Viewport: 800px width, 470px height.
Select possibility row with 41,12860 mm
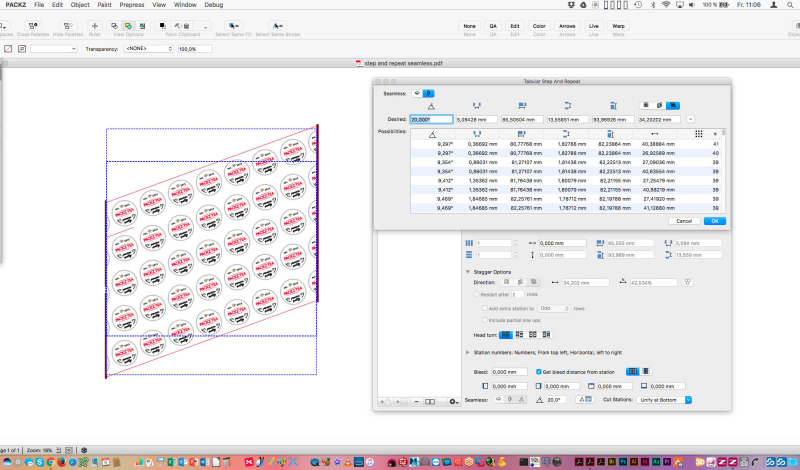tap(567, 208)
